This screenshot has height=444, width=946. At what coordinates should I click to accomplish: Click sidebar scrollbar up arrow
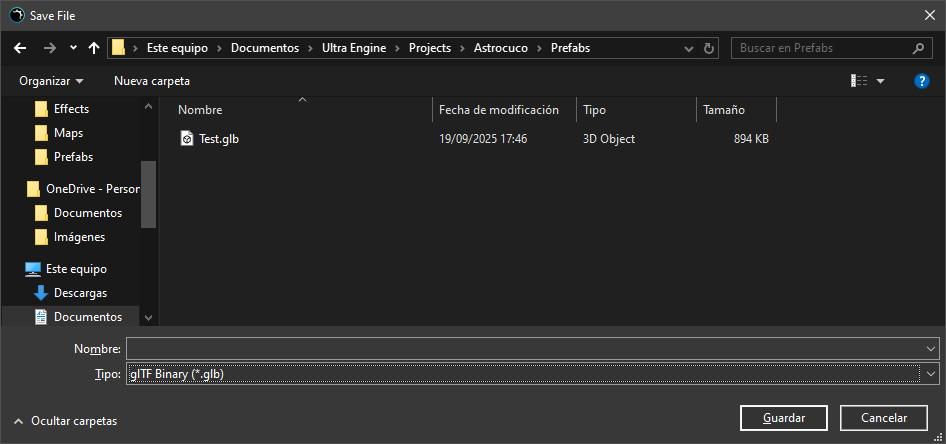(x=148, y=106)
